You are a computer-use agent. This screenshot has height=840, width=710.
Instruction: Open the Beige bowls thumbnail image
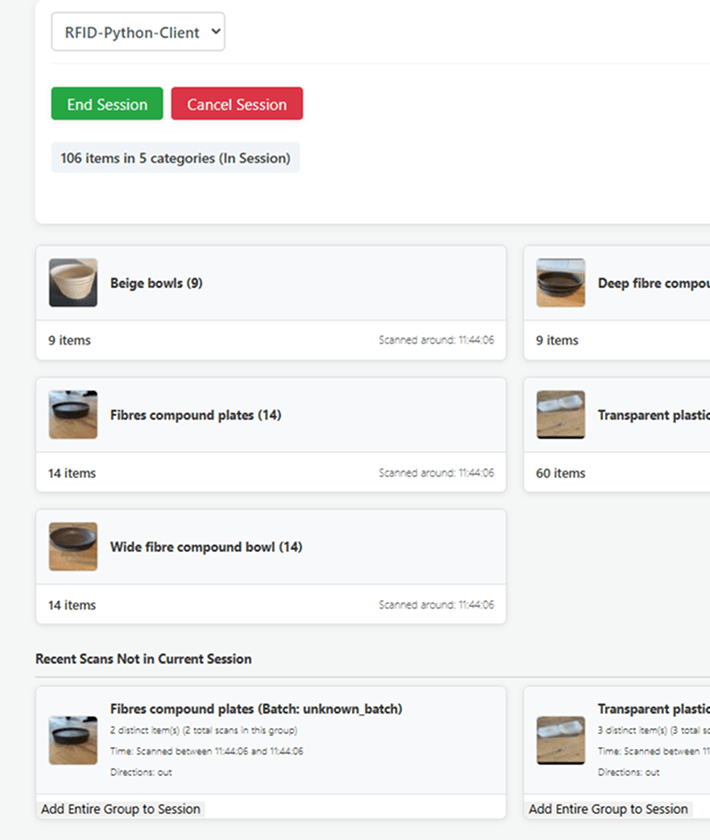click(x=73, y=283)
